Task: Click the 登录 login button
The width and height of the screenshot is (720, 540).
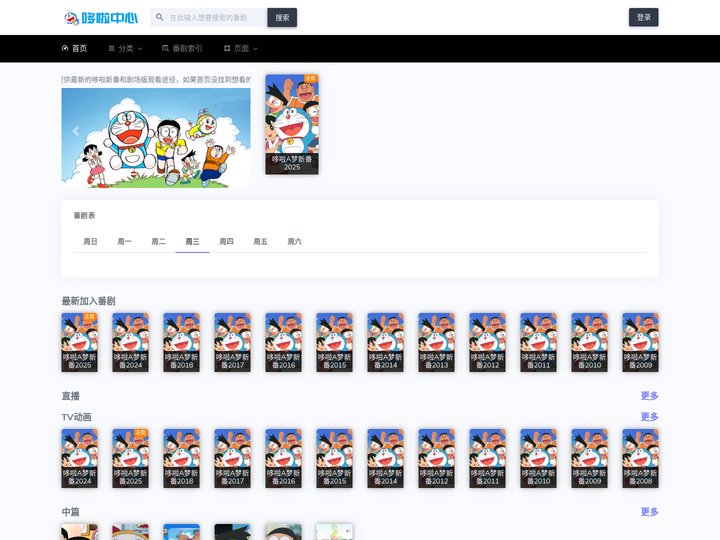Action: 643,17
